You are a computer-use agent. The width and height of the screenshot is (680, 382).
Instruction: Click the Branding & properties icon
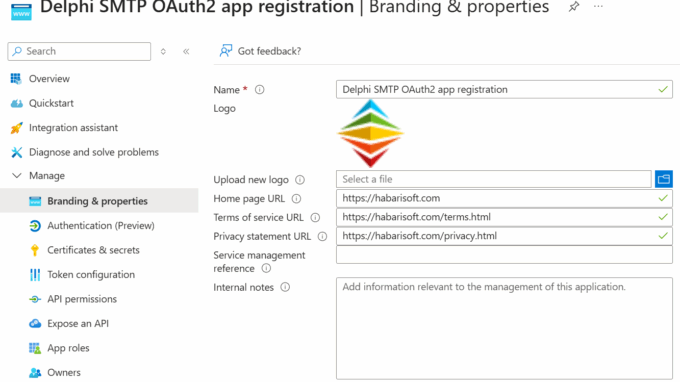(35, 201)
